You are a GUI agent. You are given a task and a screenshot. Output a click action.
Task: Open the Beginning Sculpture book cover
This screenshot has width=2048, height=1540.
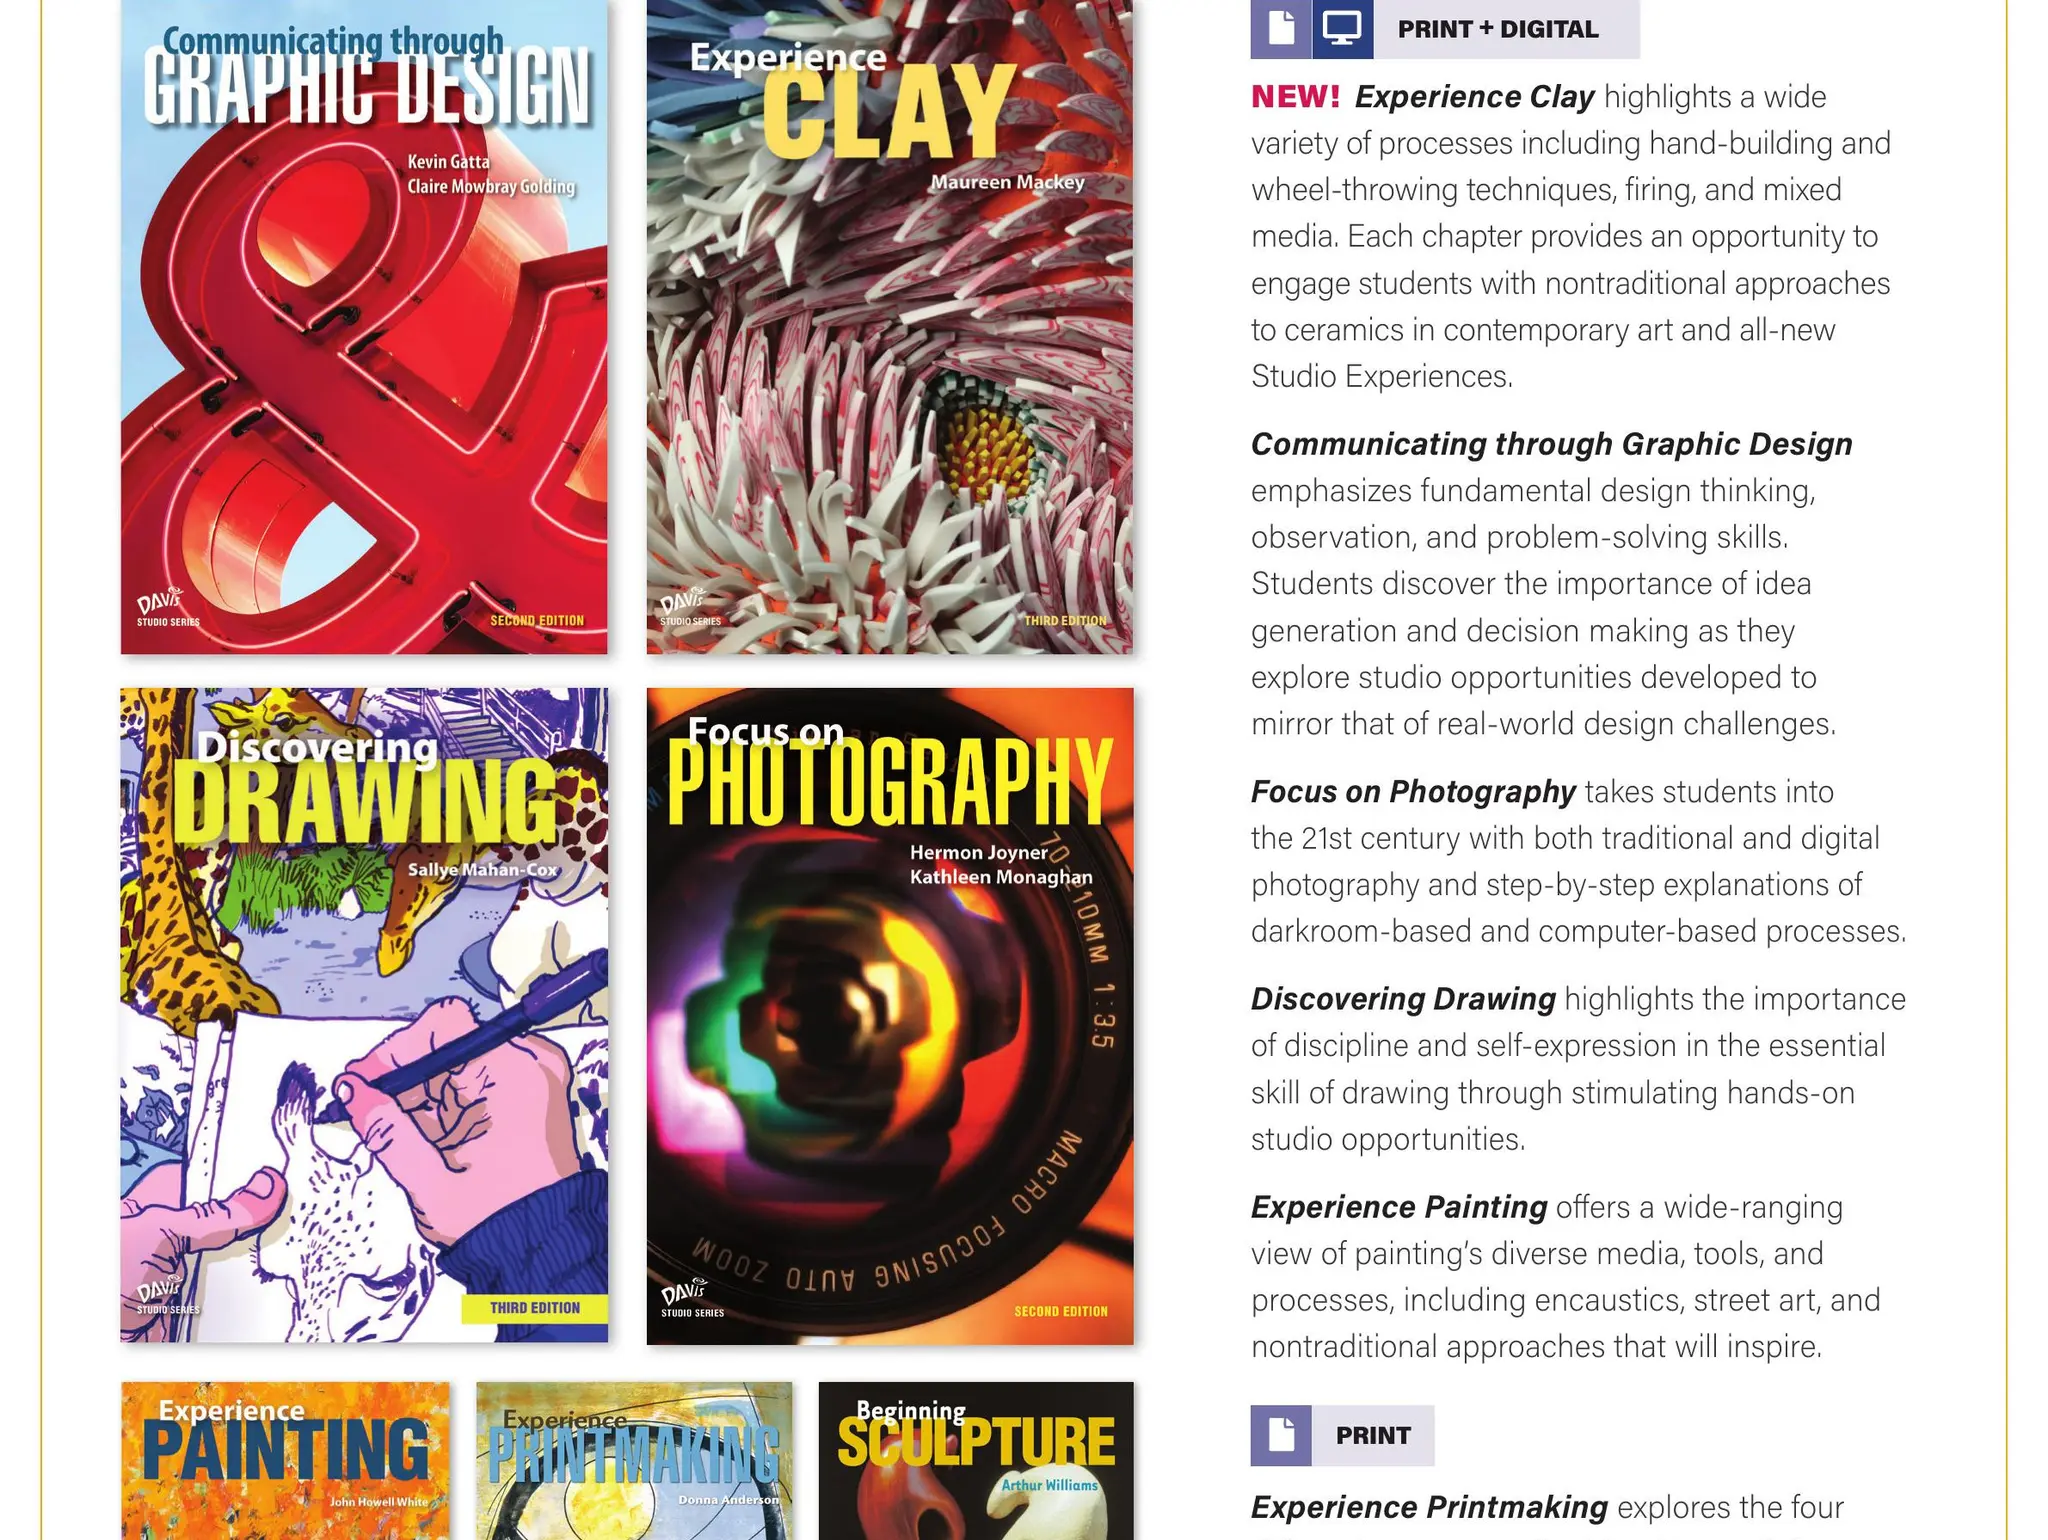coord(976,1461)
